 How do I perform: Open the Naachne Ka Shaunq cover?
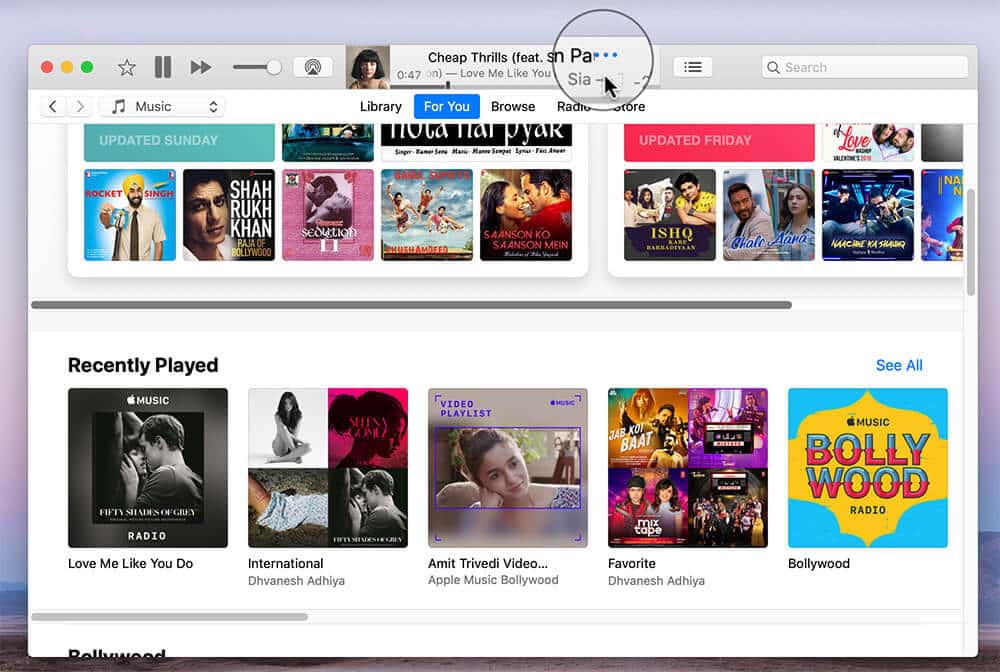click(x=868, y=215)
